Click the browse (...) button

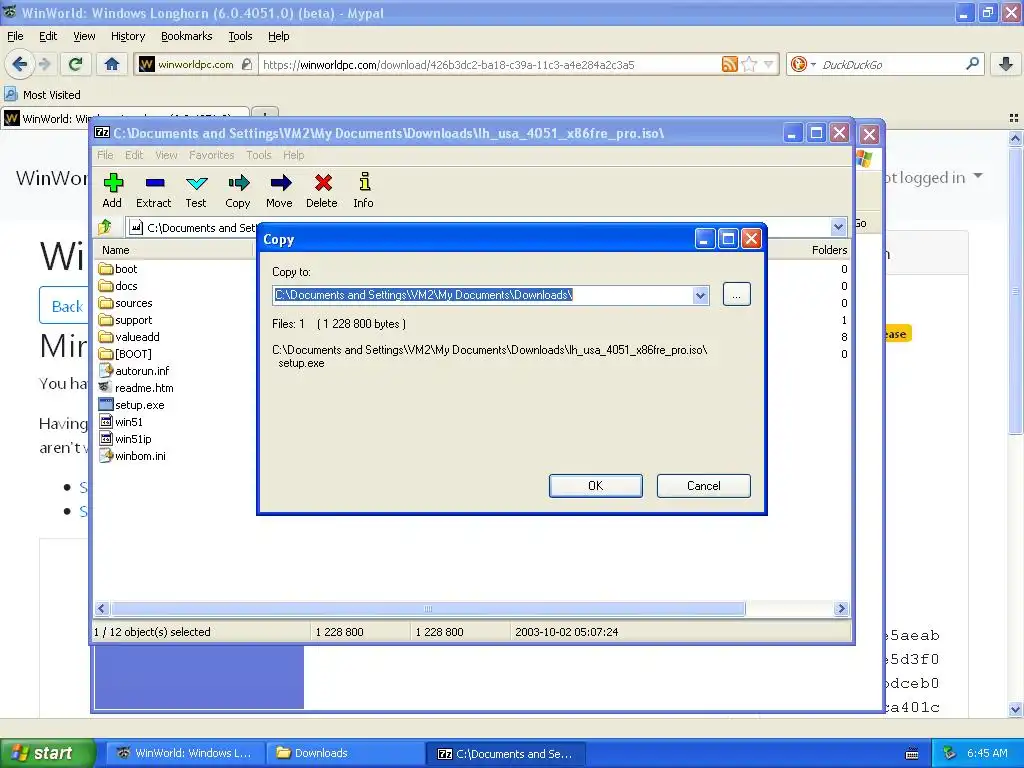(737, 295)
